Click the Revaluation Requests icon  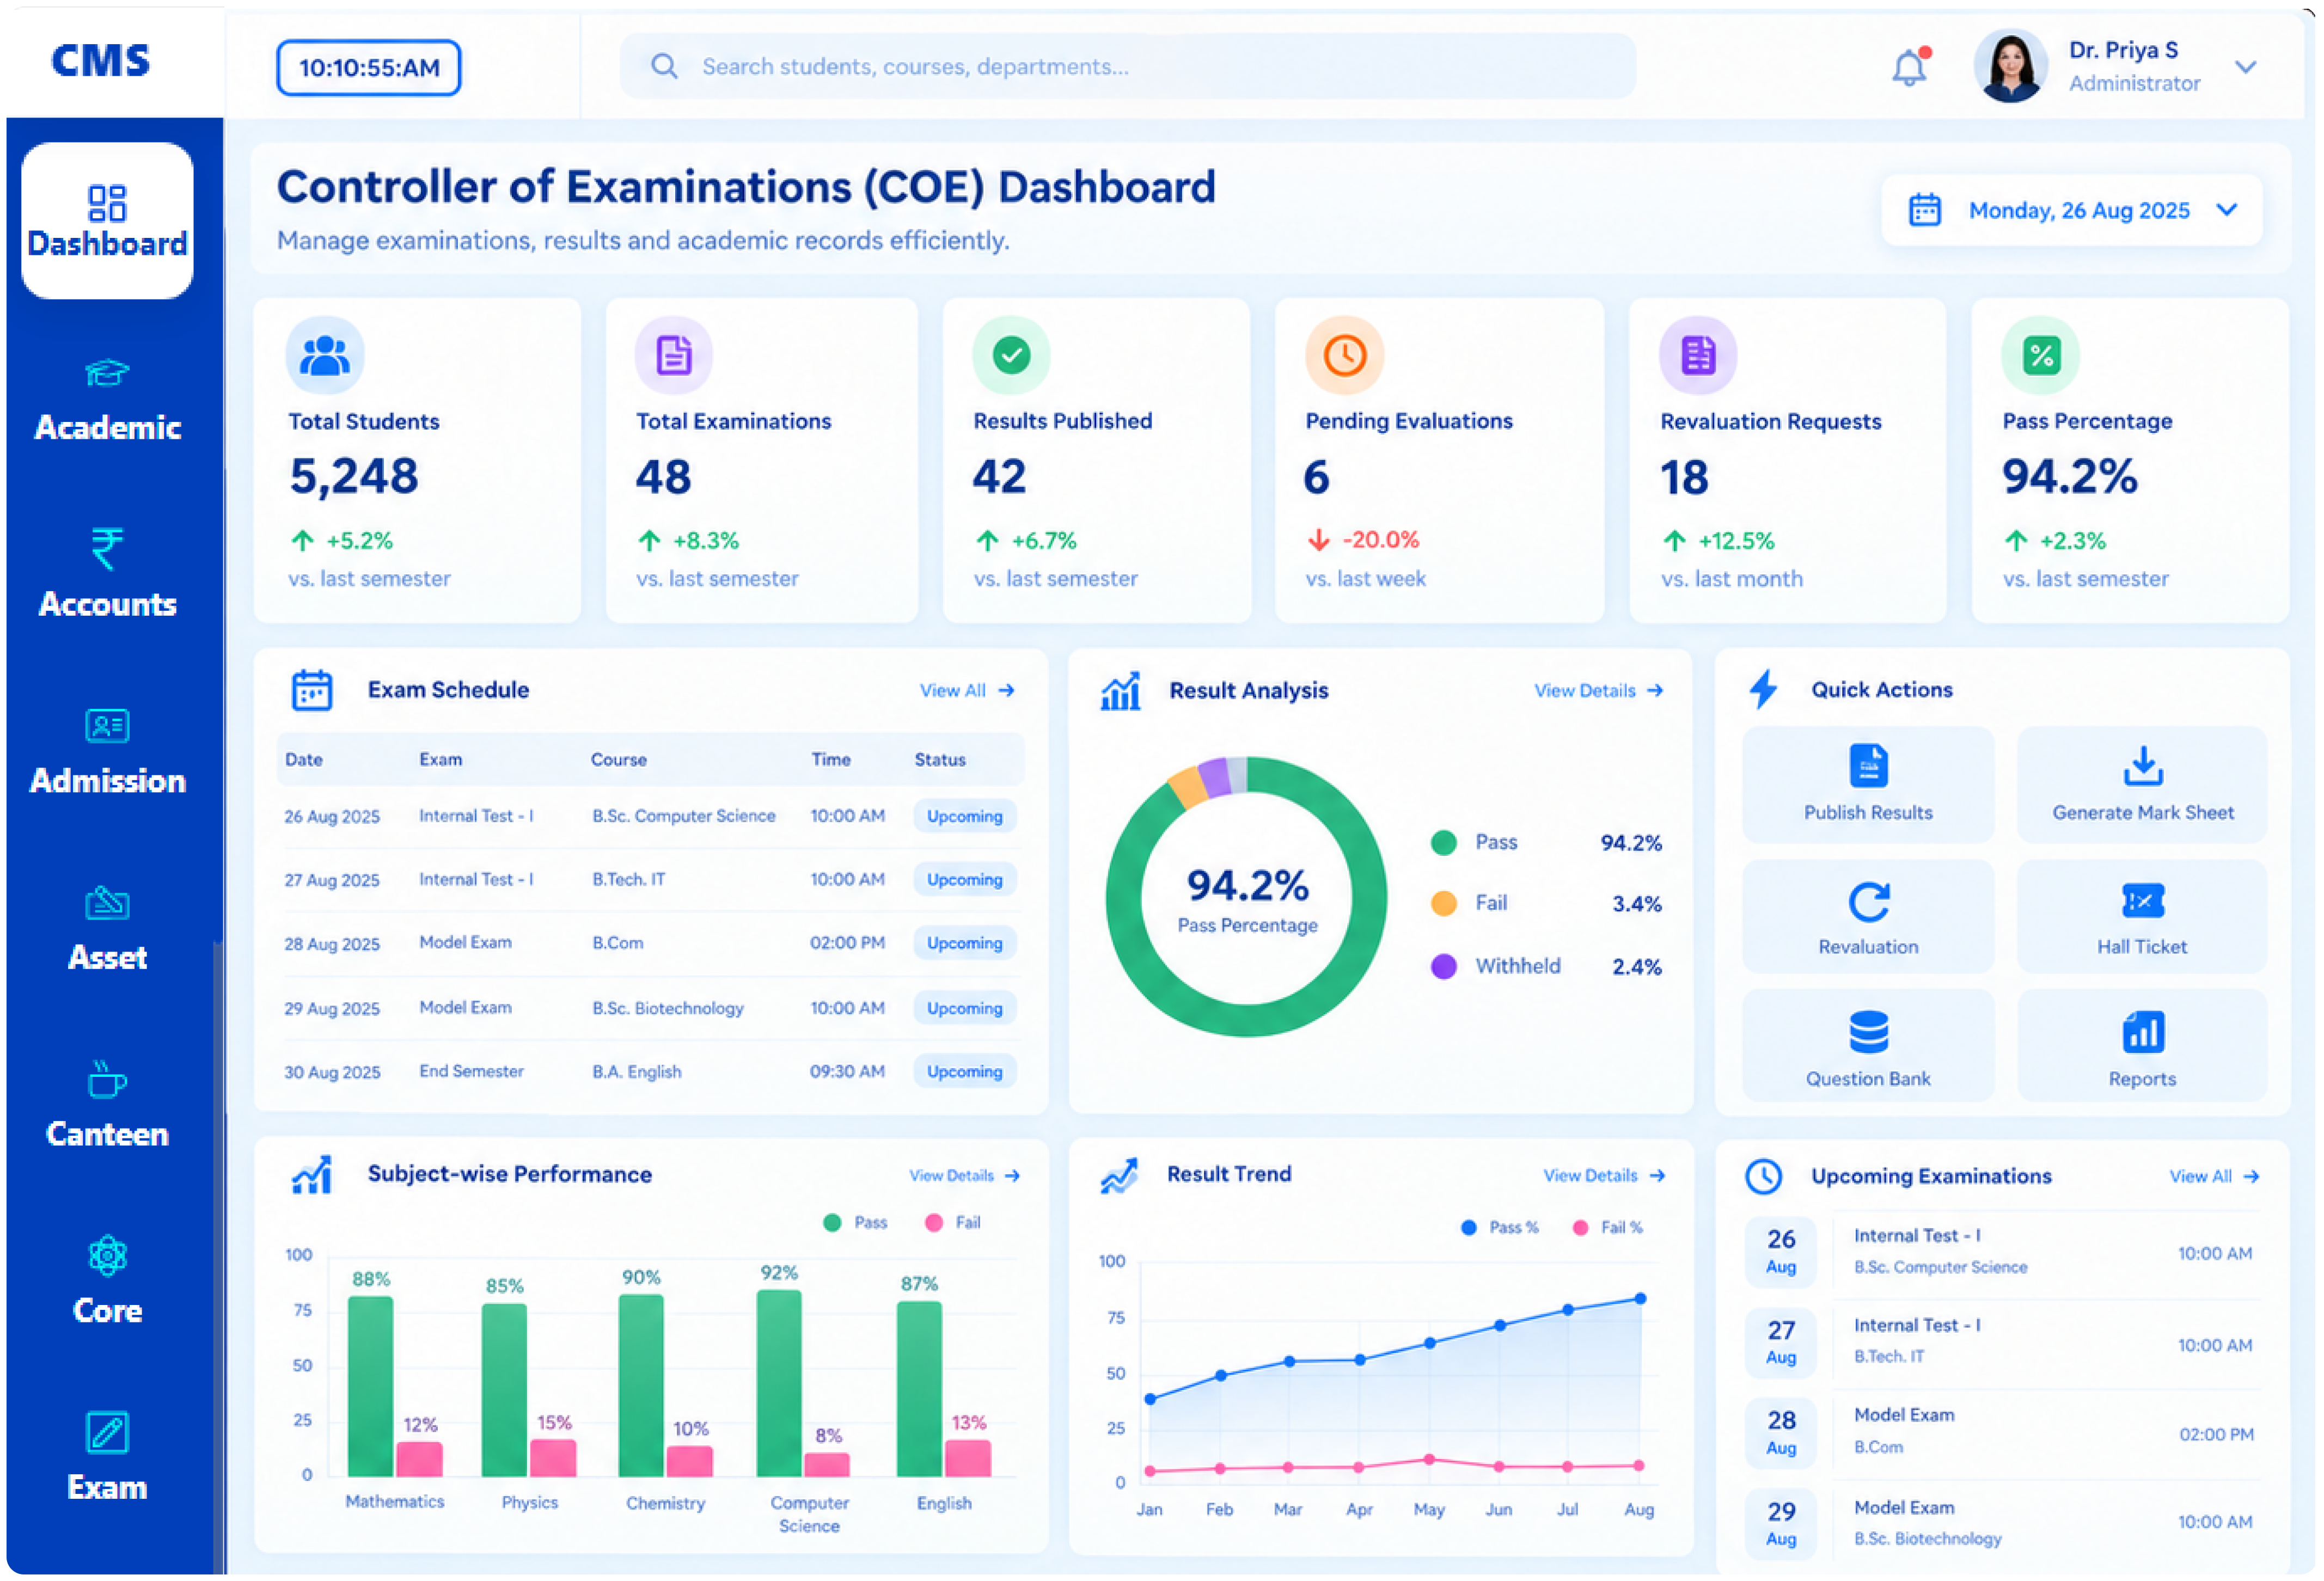click(1697, 355)
